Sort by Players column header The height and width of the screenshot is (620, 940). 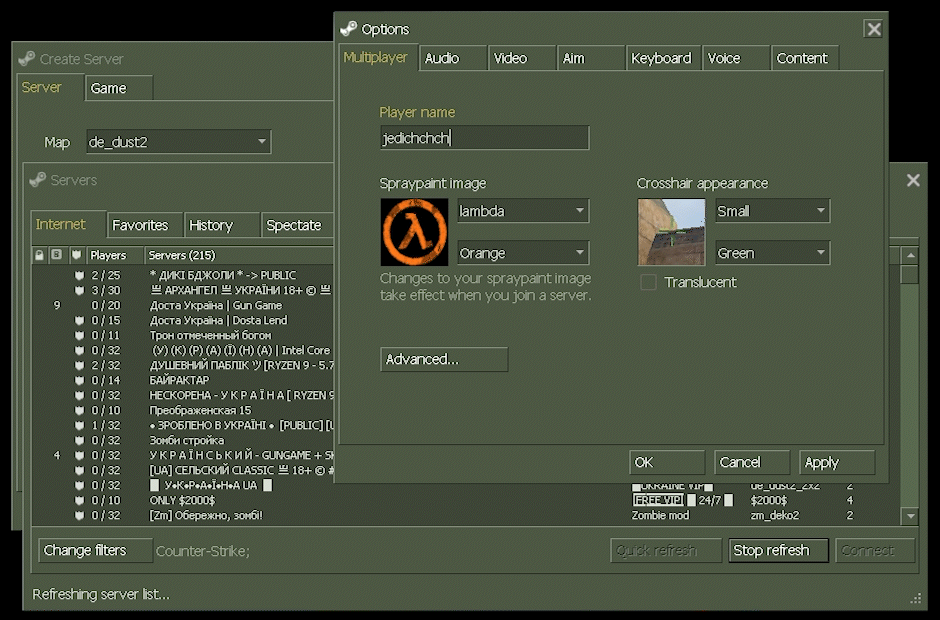pos(115,255)
